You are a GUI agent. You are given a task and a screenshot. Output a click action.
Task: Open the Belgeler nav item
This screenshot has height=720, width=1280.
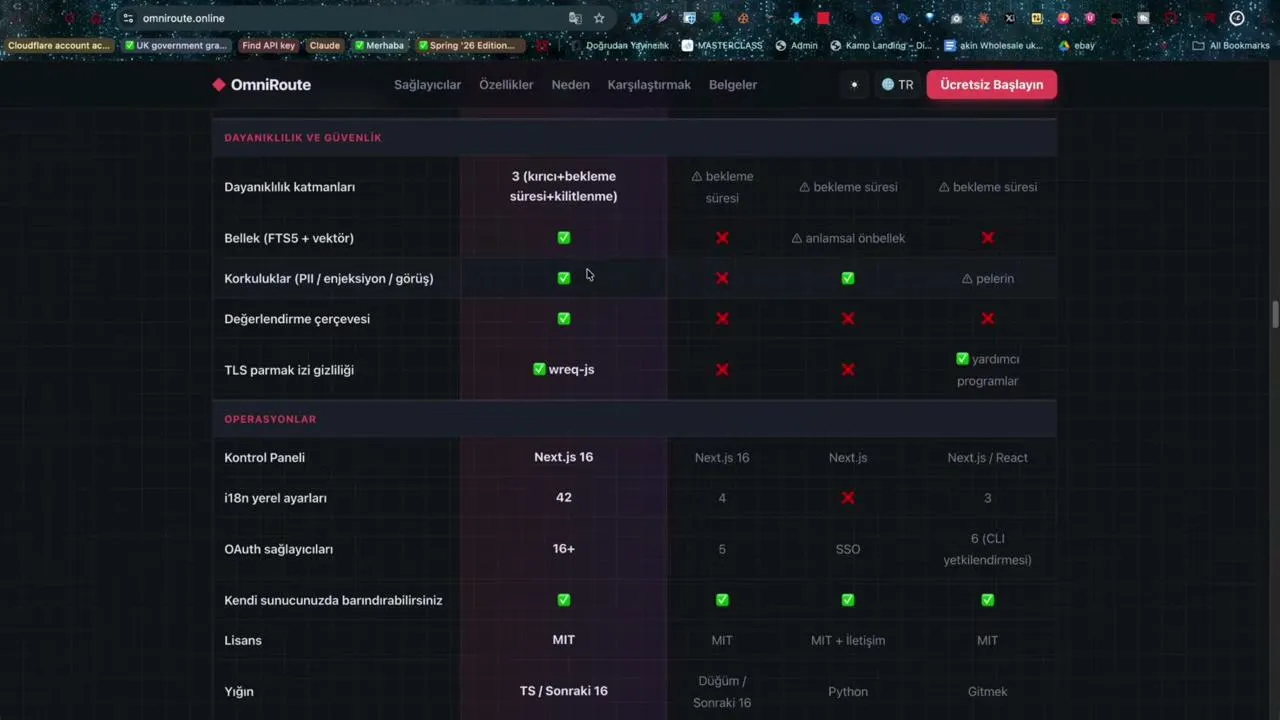(x=733, y=85)
